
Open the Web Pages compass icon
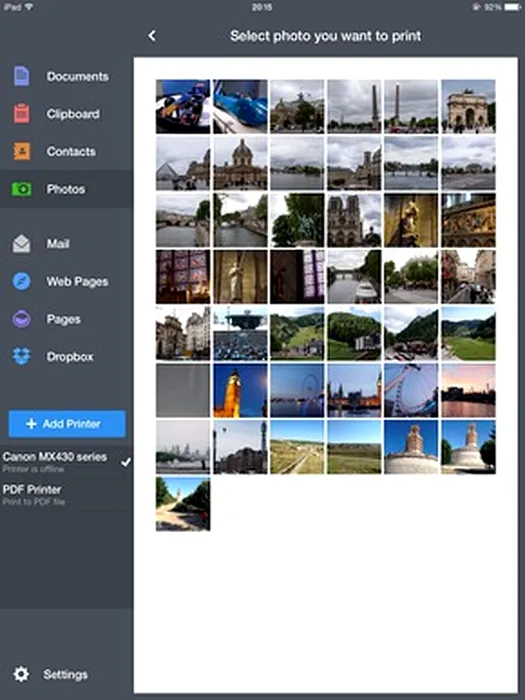[x=21, y=282]
